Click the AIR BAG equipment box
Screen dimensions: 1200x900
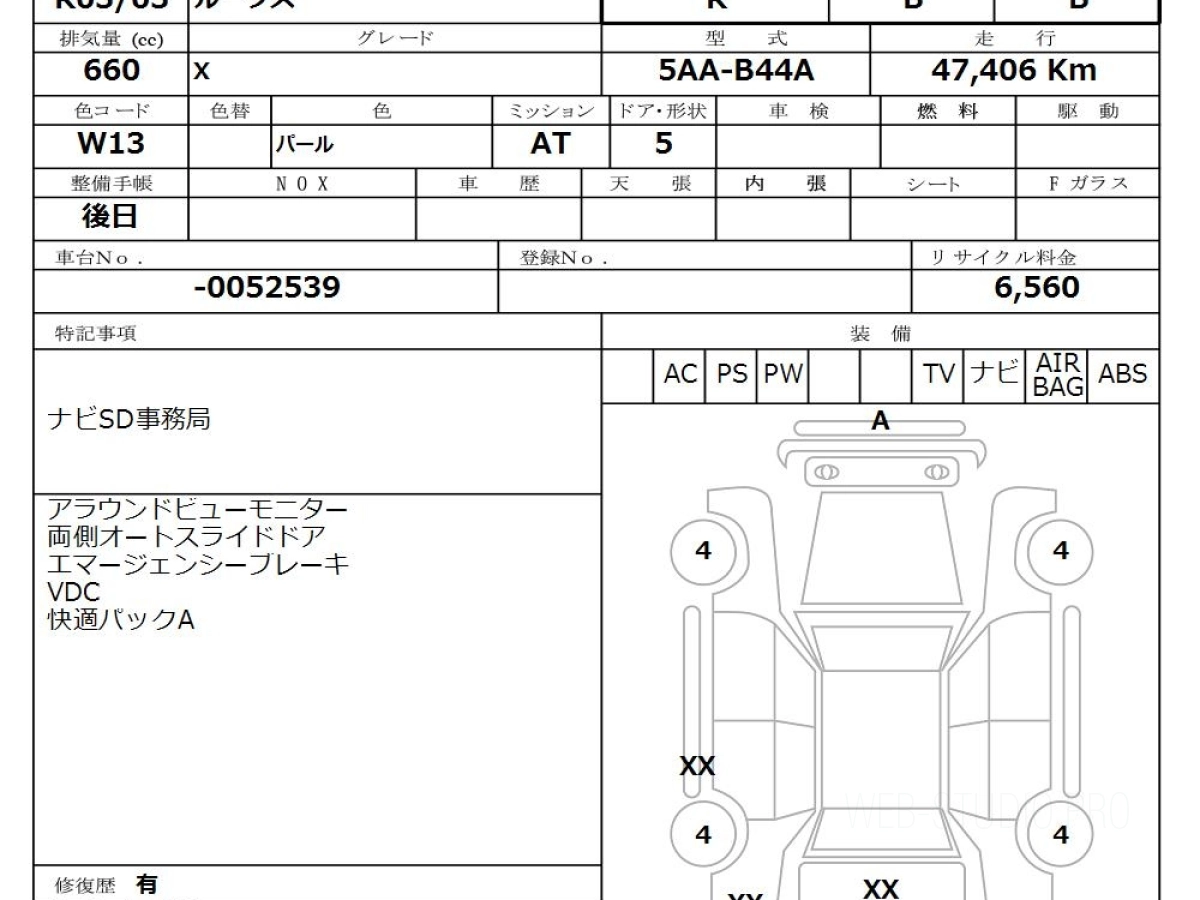(x=1058, y=375)
